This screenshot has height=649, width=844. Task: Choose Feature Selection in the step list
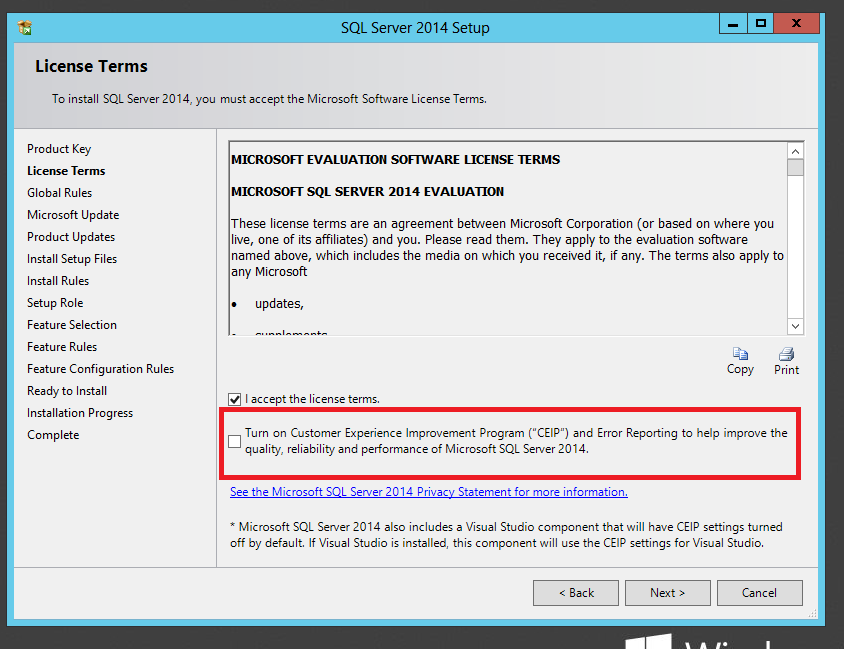coord(72,325)
